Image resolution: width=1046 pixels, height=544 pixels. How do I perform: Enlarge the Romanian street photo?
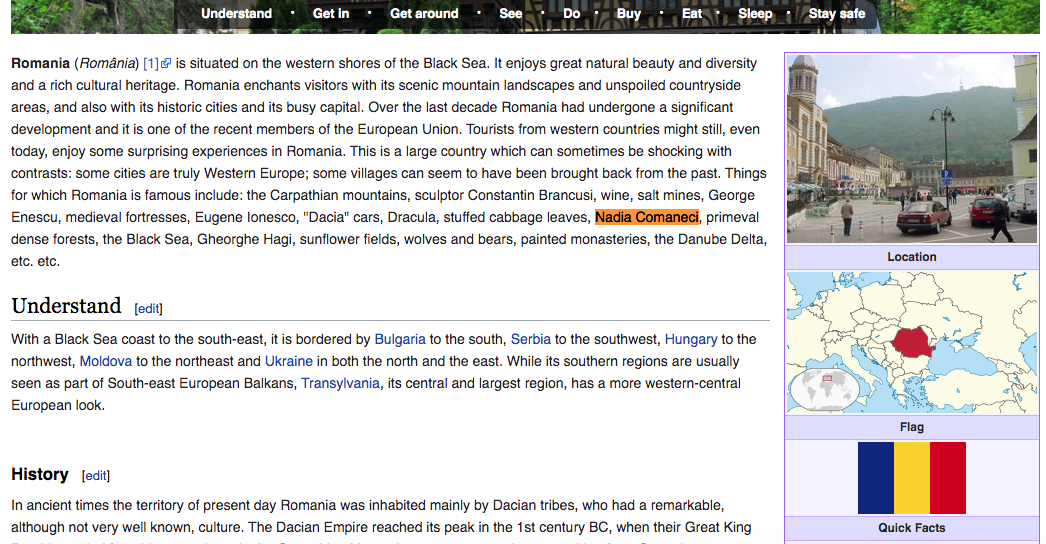point(912,149)
